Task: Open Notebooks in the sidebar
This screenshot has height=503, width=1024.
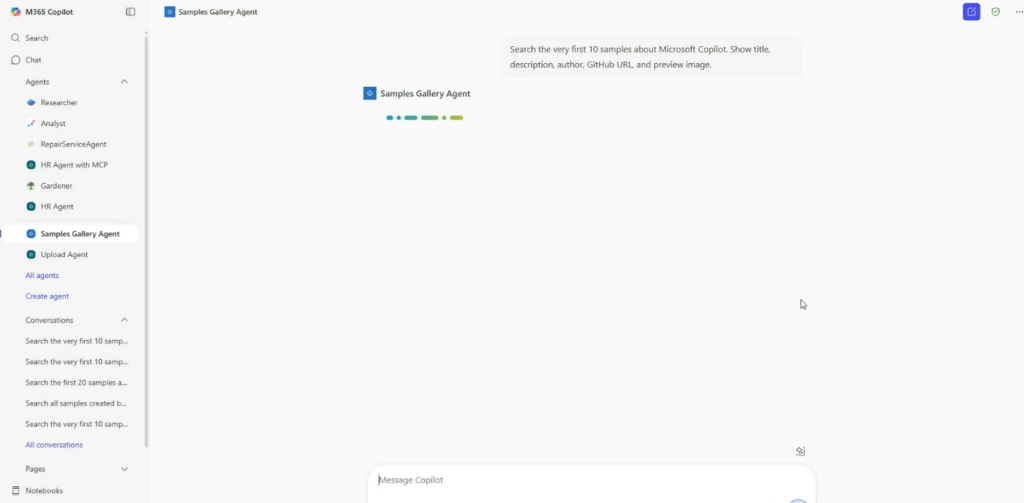Action: [44, 491]
